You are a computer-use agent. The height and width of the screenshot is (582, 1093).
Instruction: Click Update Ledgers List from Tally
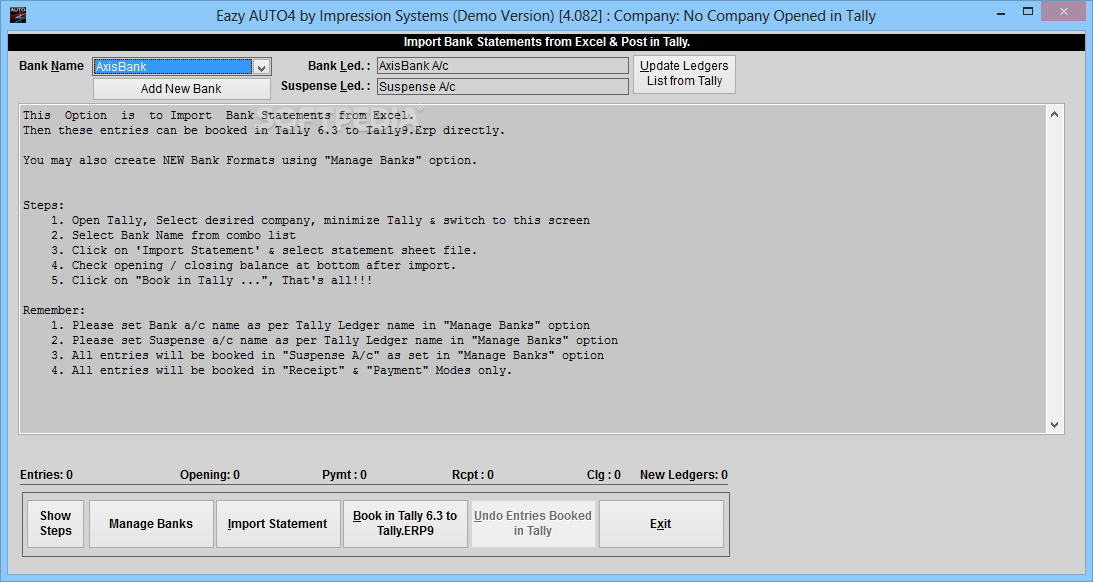[684, 73]
